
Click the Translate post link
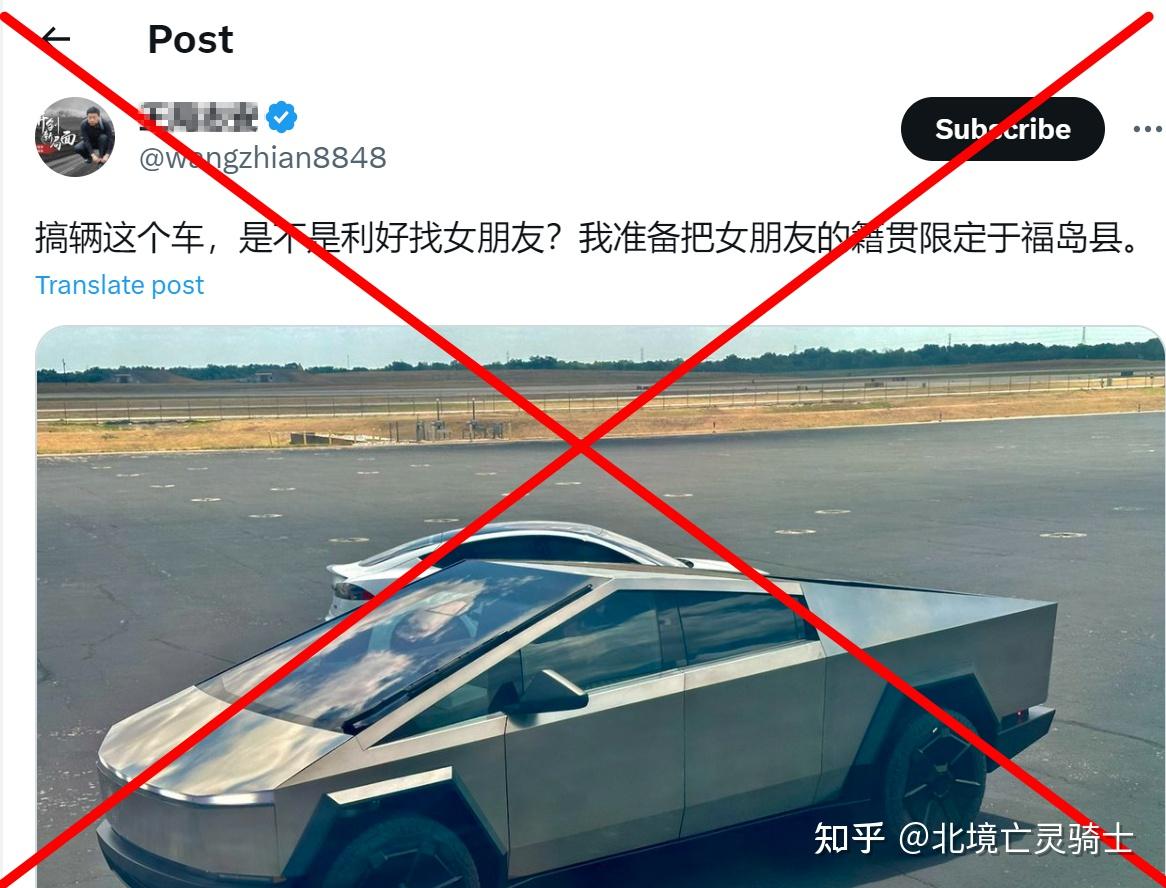120,285
